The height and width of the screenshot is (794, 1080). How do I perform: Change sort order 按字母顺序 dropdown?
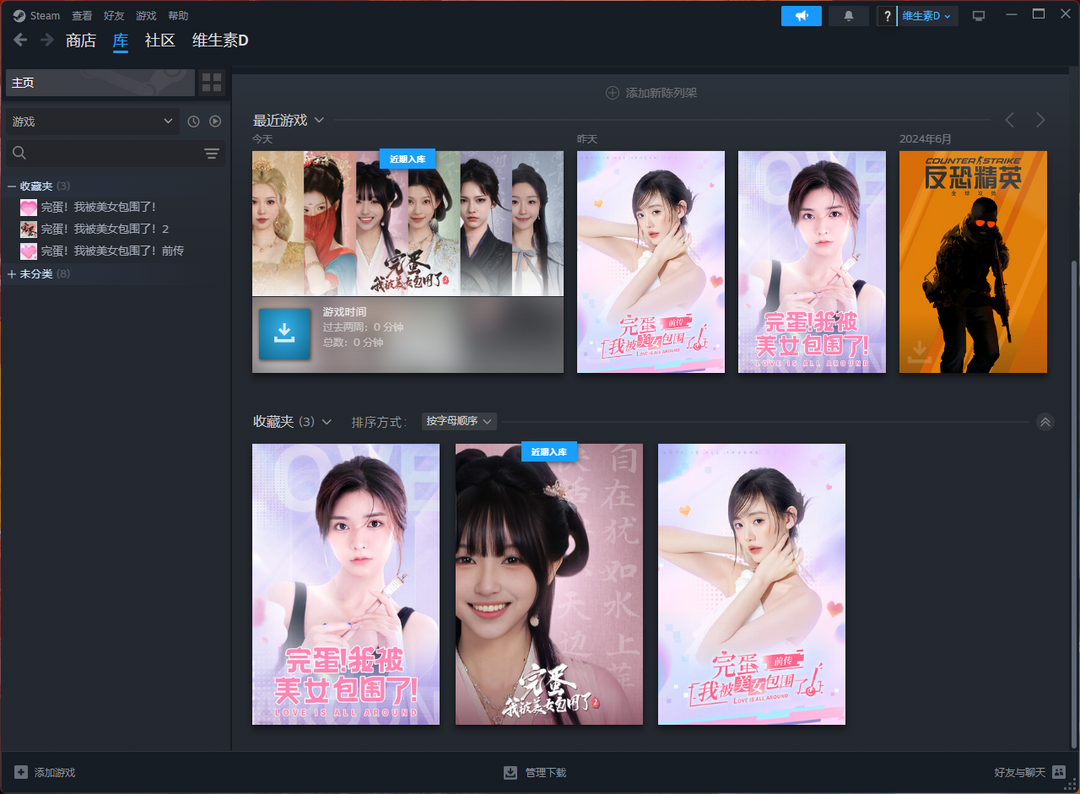(459, 421)
